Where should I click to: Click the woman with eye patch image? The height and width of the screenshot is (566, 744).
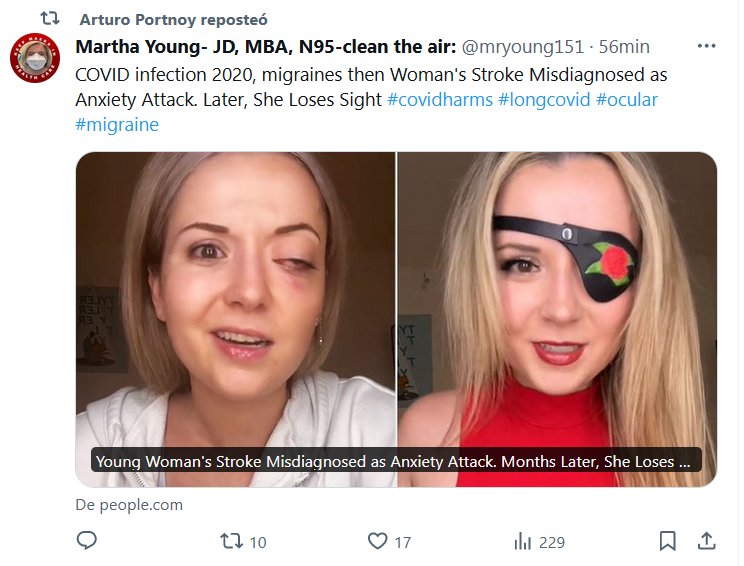[557, 300]
